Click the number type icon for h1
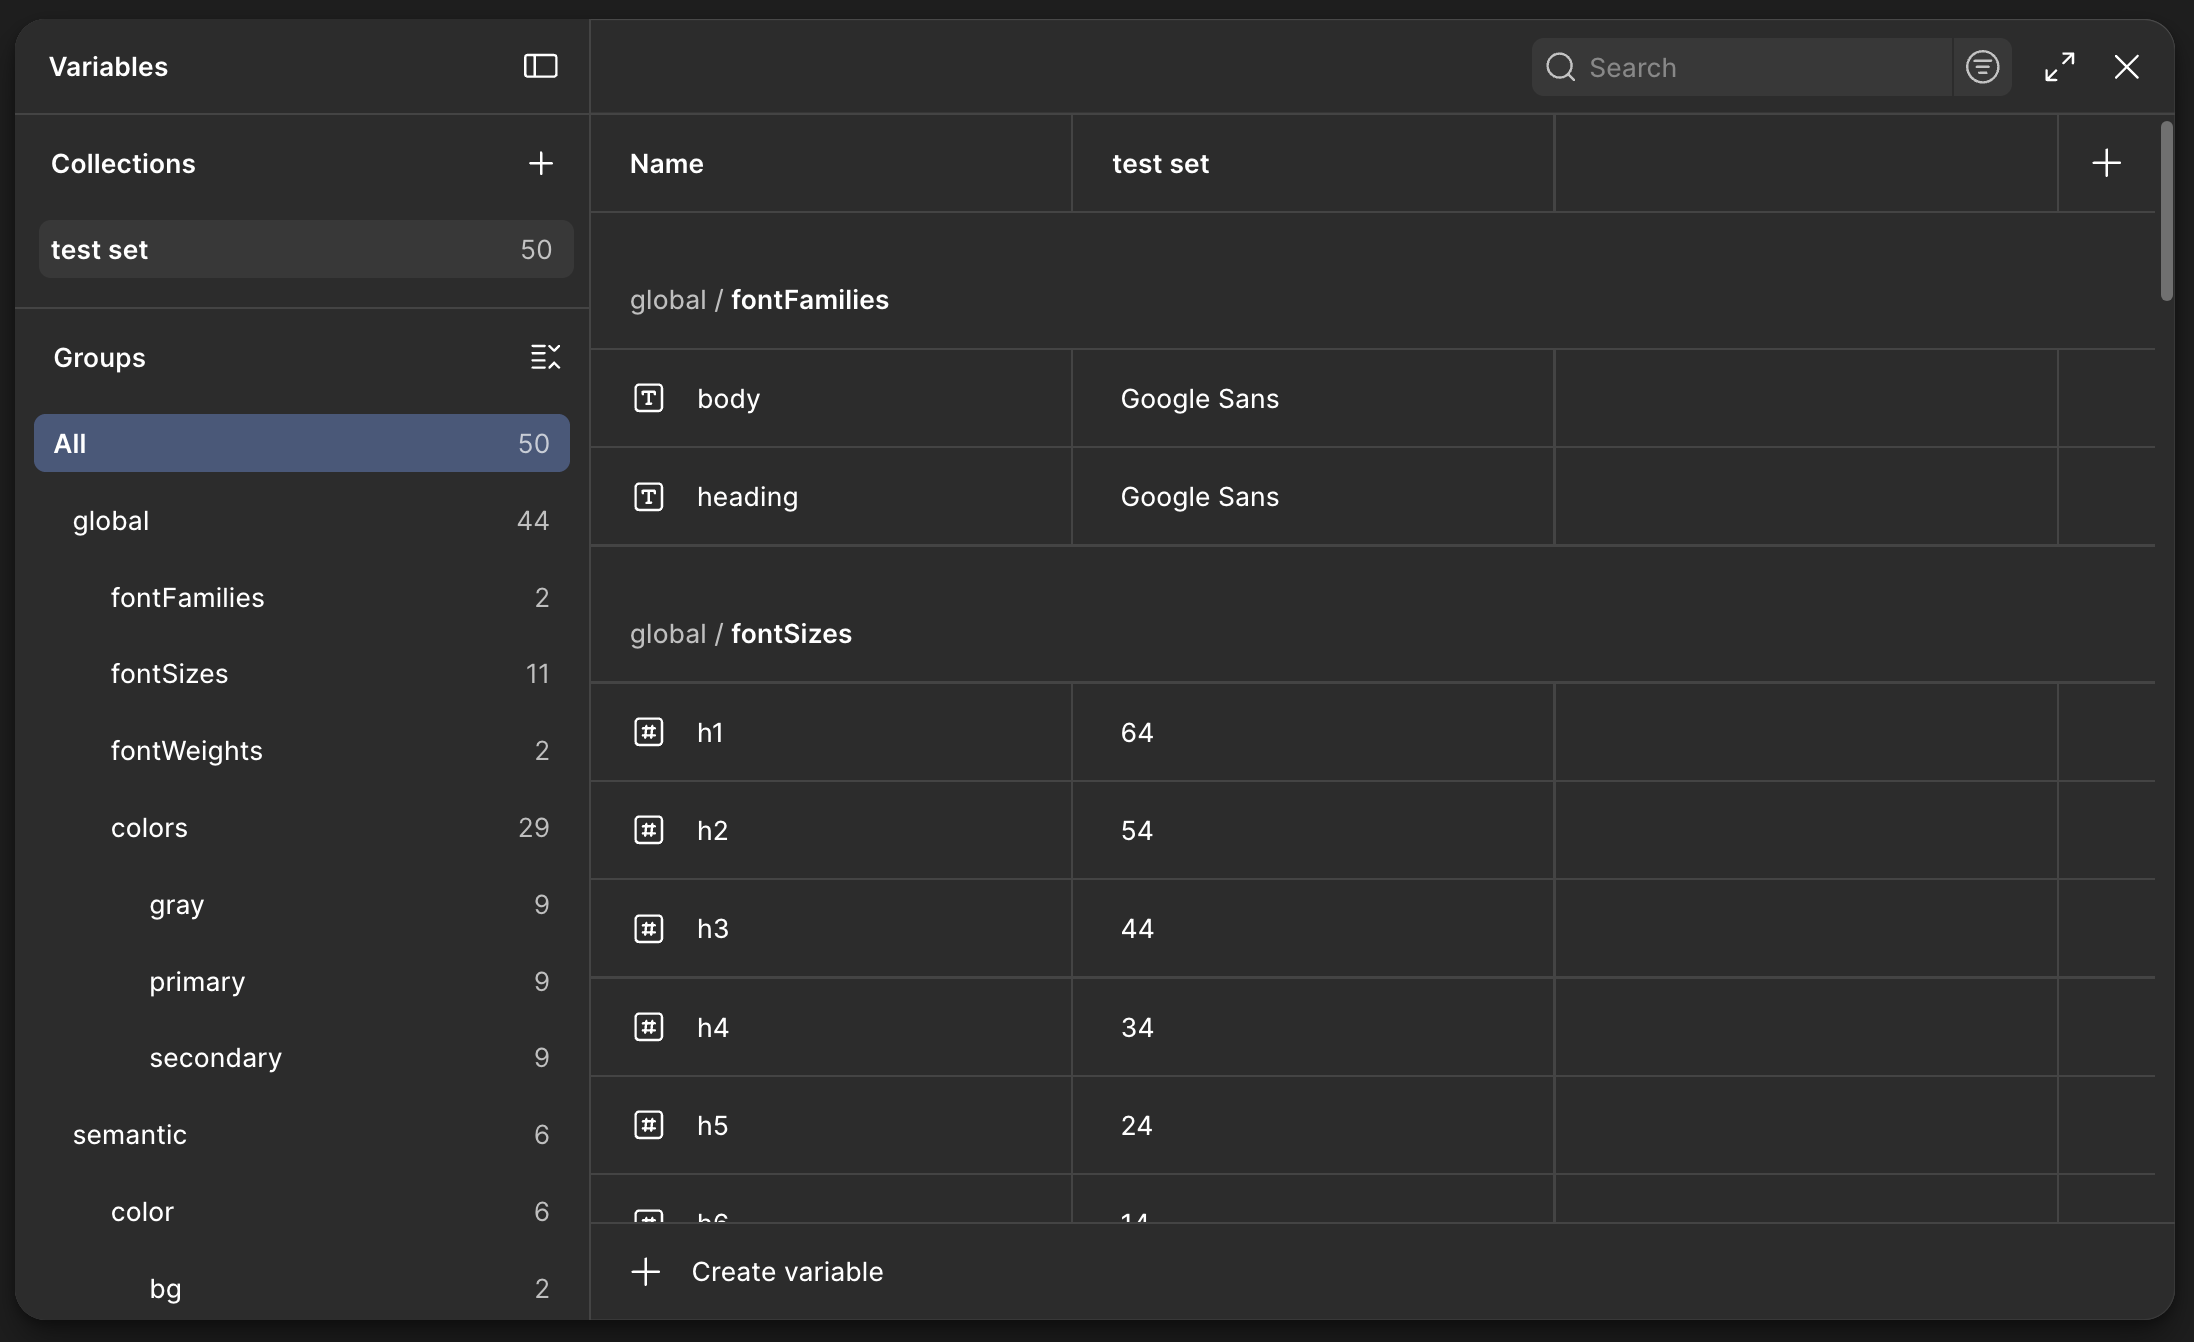Image resolution: width=2194 pixels, height=1342 pixels. pyautogui.click(x=648, y=732)
